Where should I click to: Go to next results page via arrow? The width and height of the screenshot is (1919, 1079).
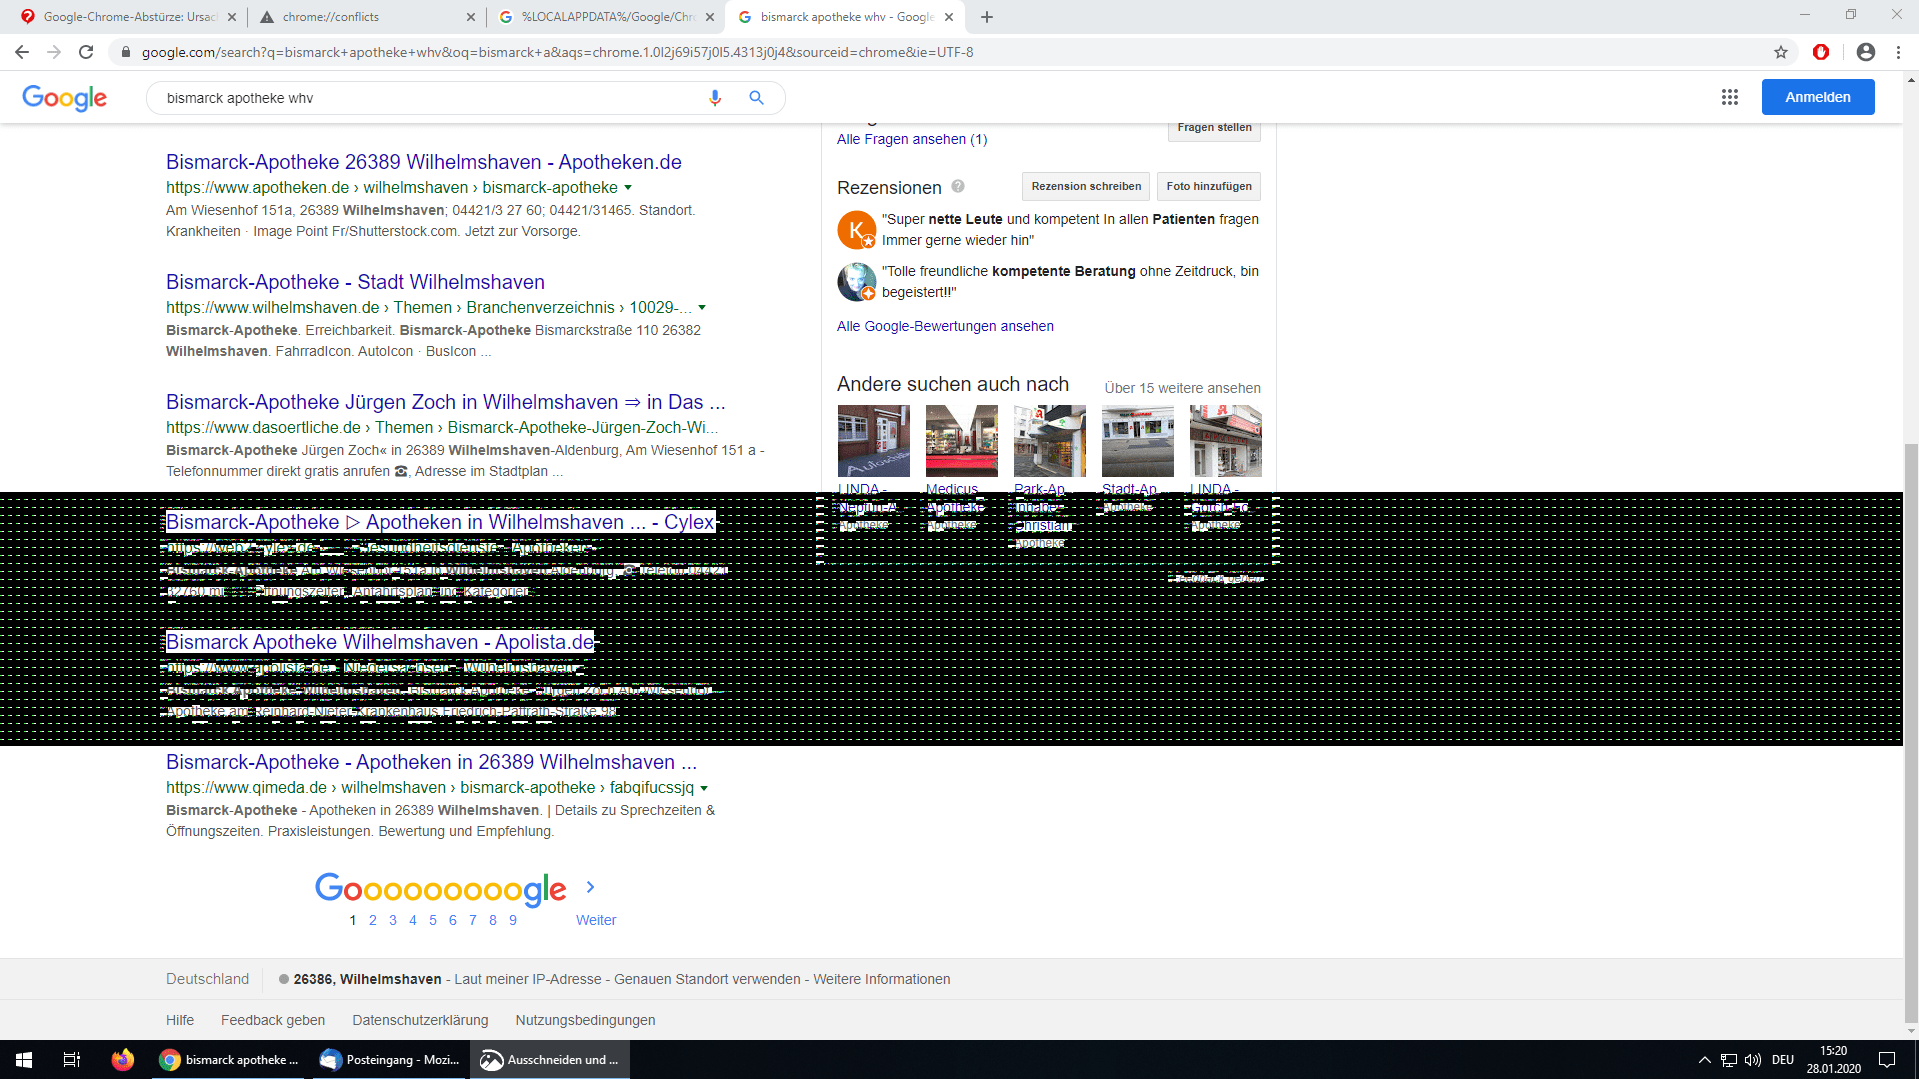tap(590, 887)
